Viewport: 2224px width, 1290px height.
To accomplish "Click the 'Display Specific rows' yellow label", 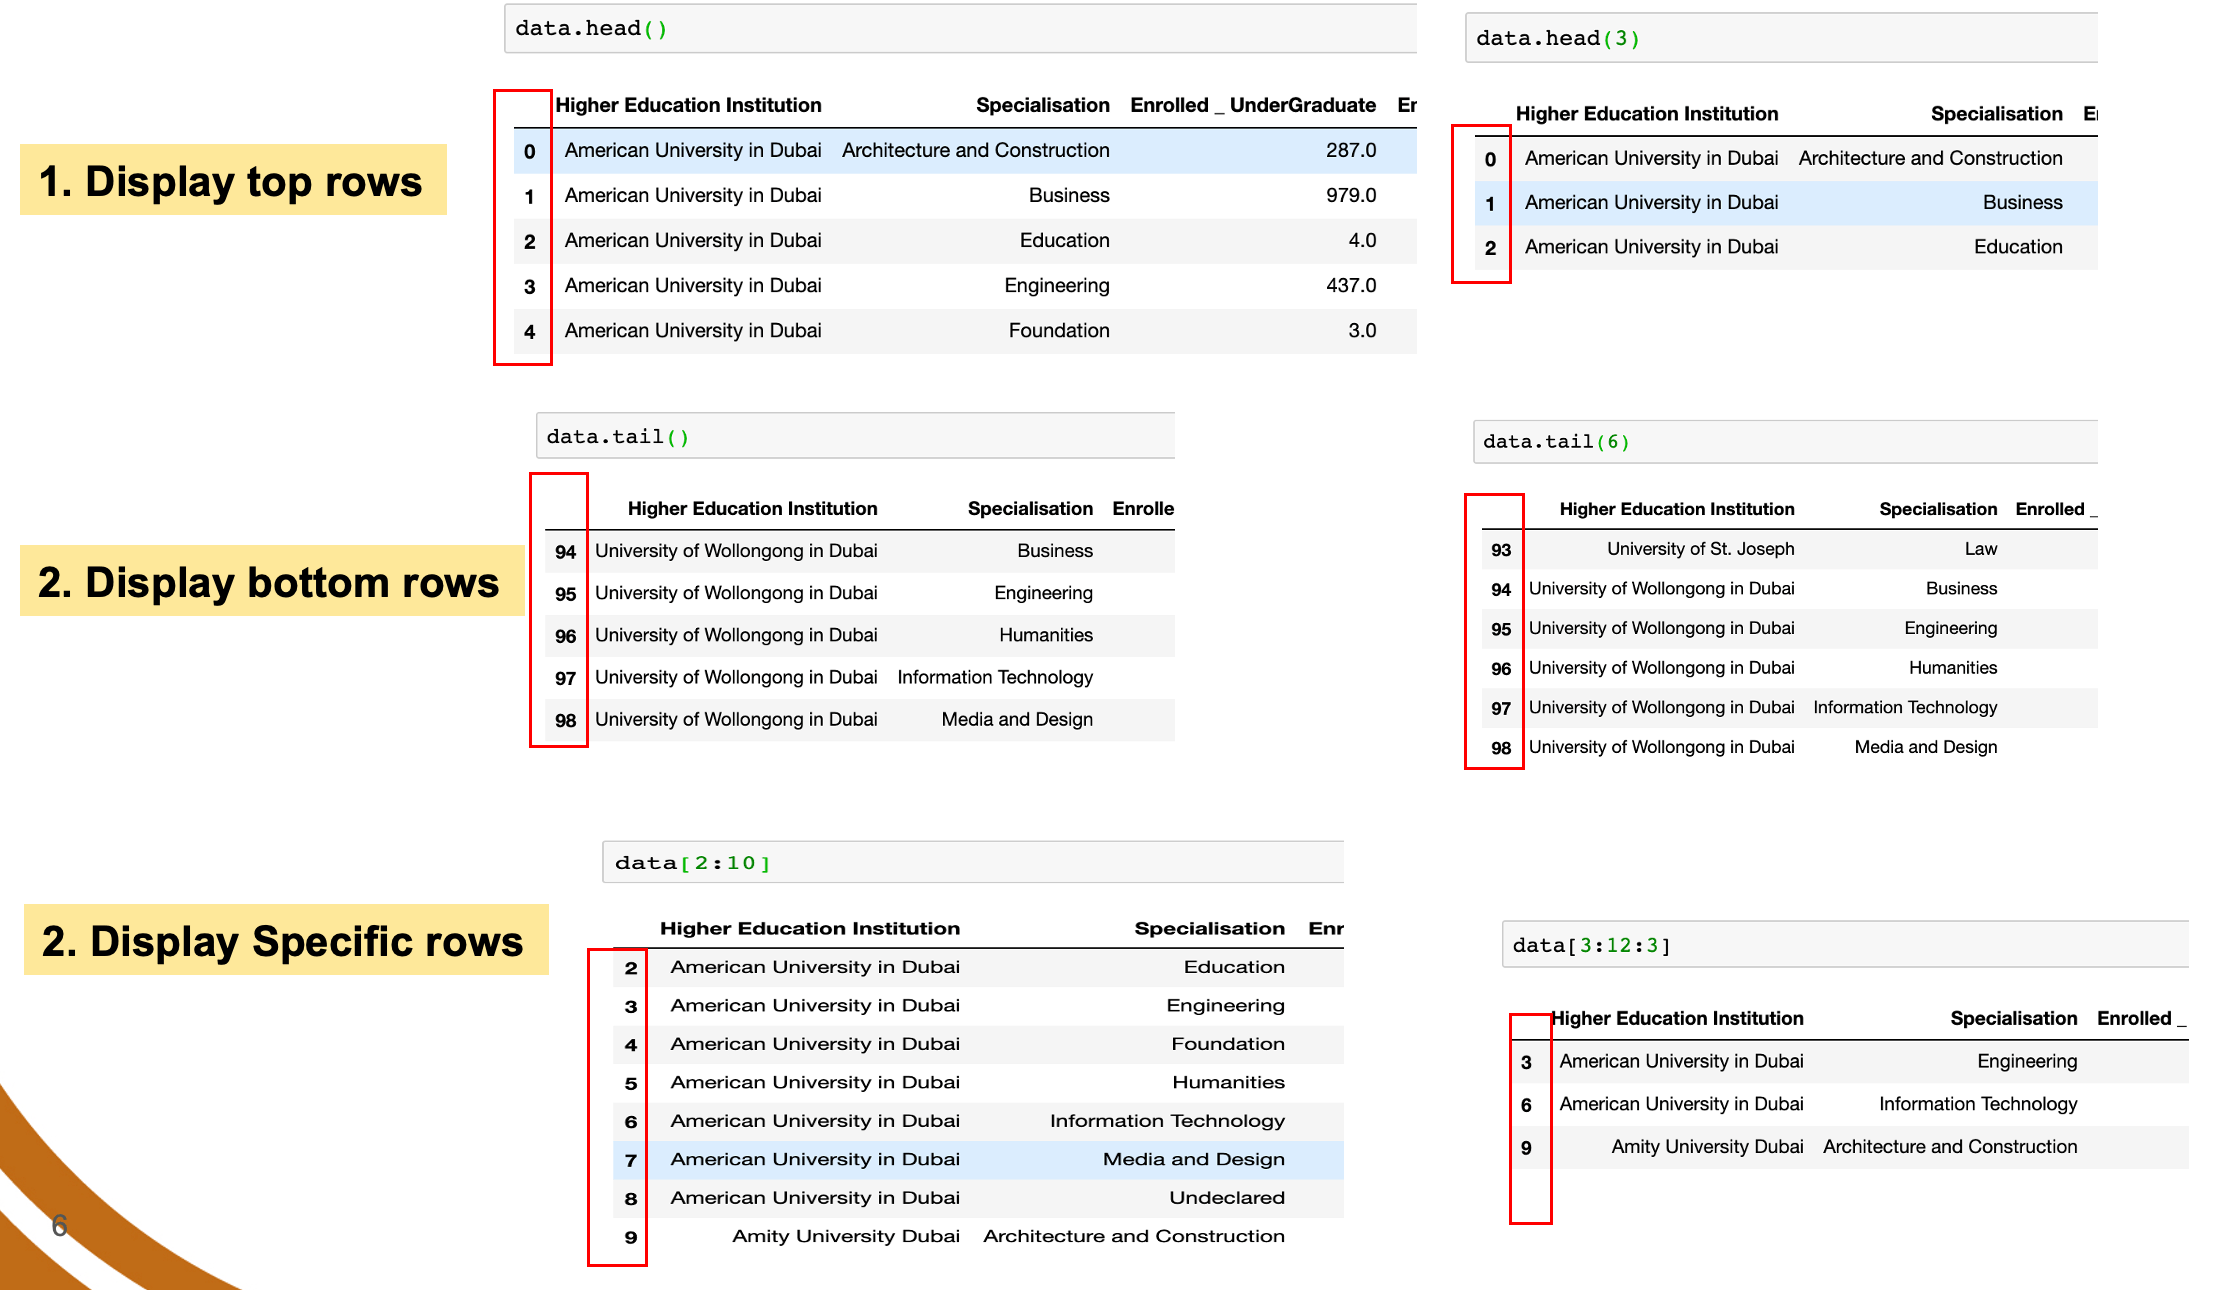I will click(x=285, y=941).
